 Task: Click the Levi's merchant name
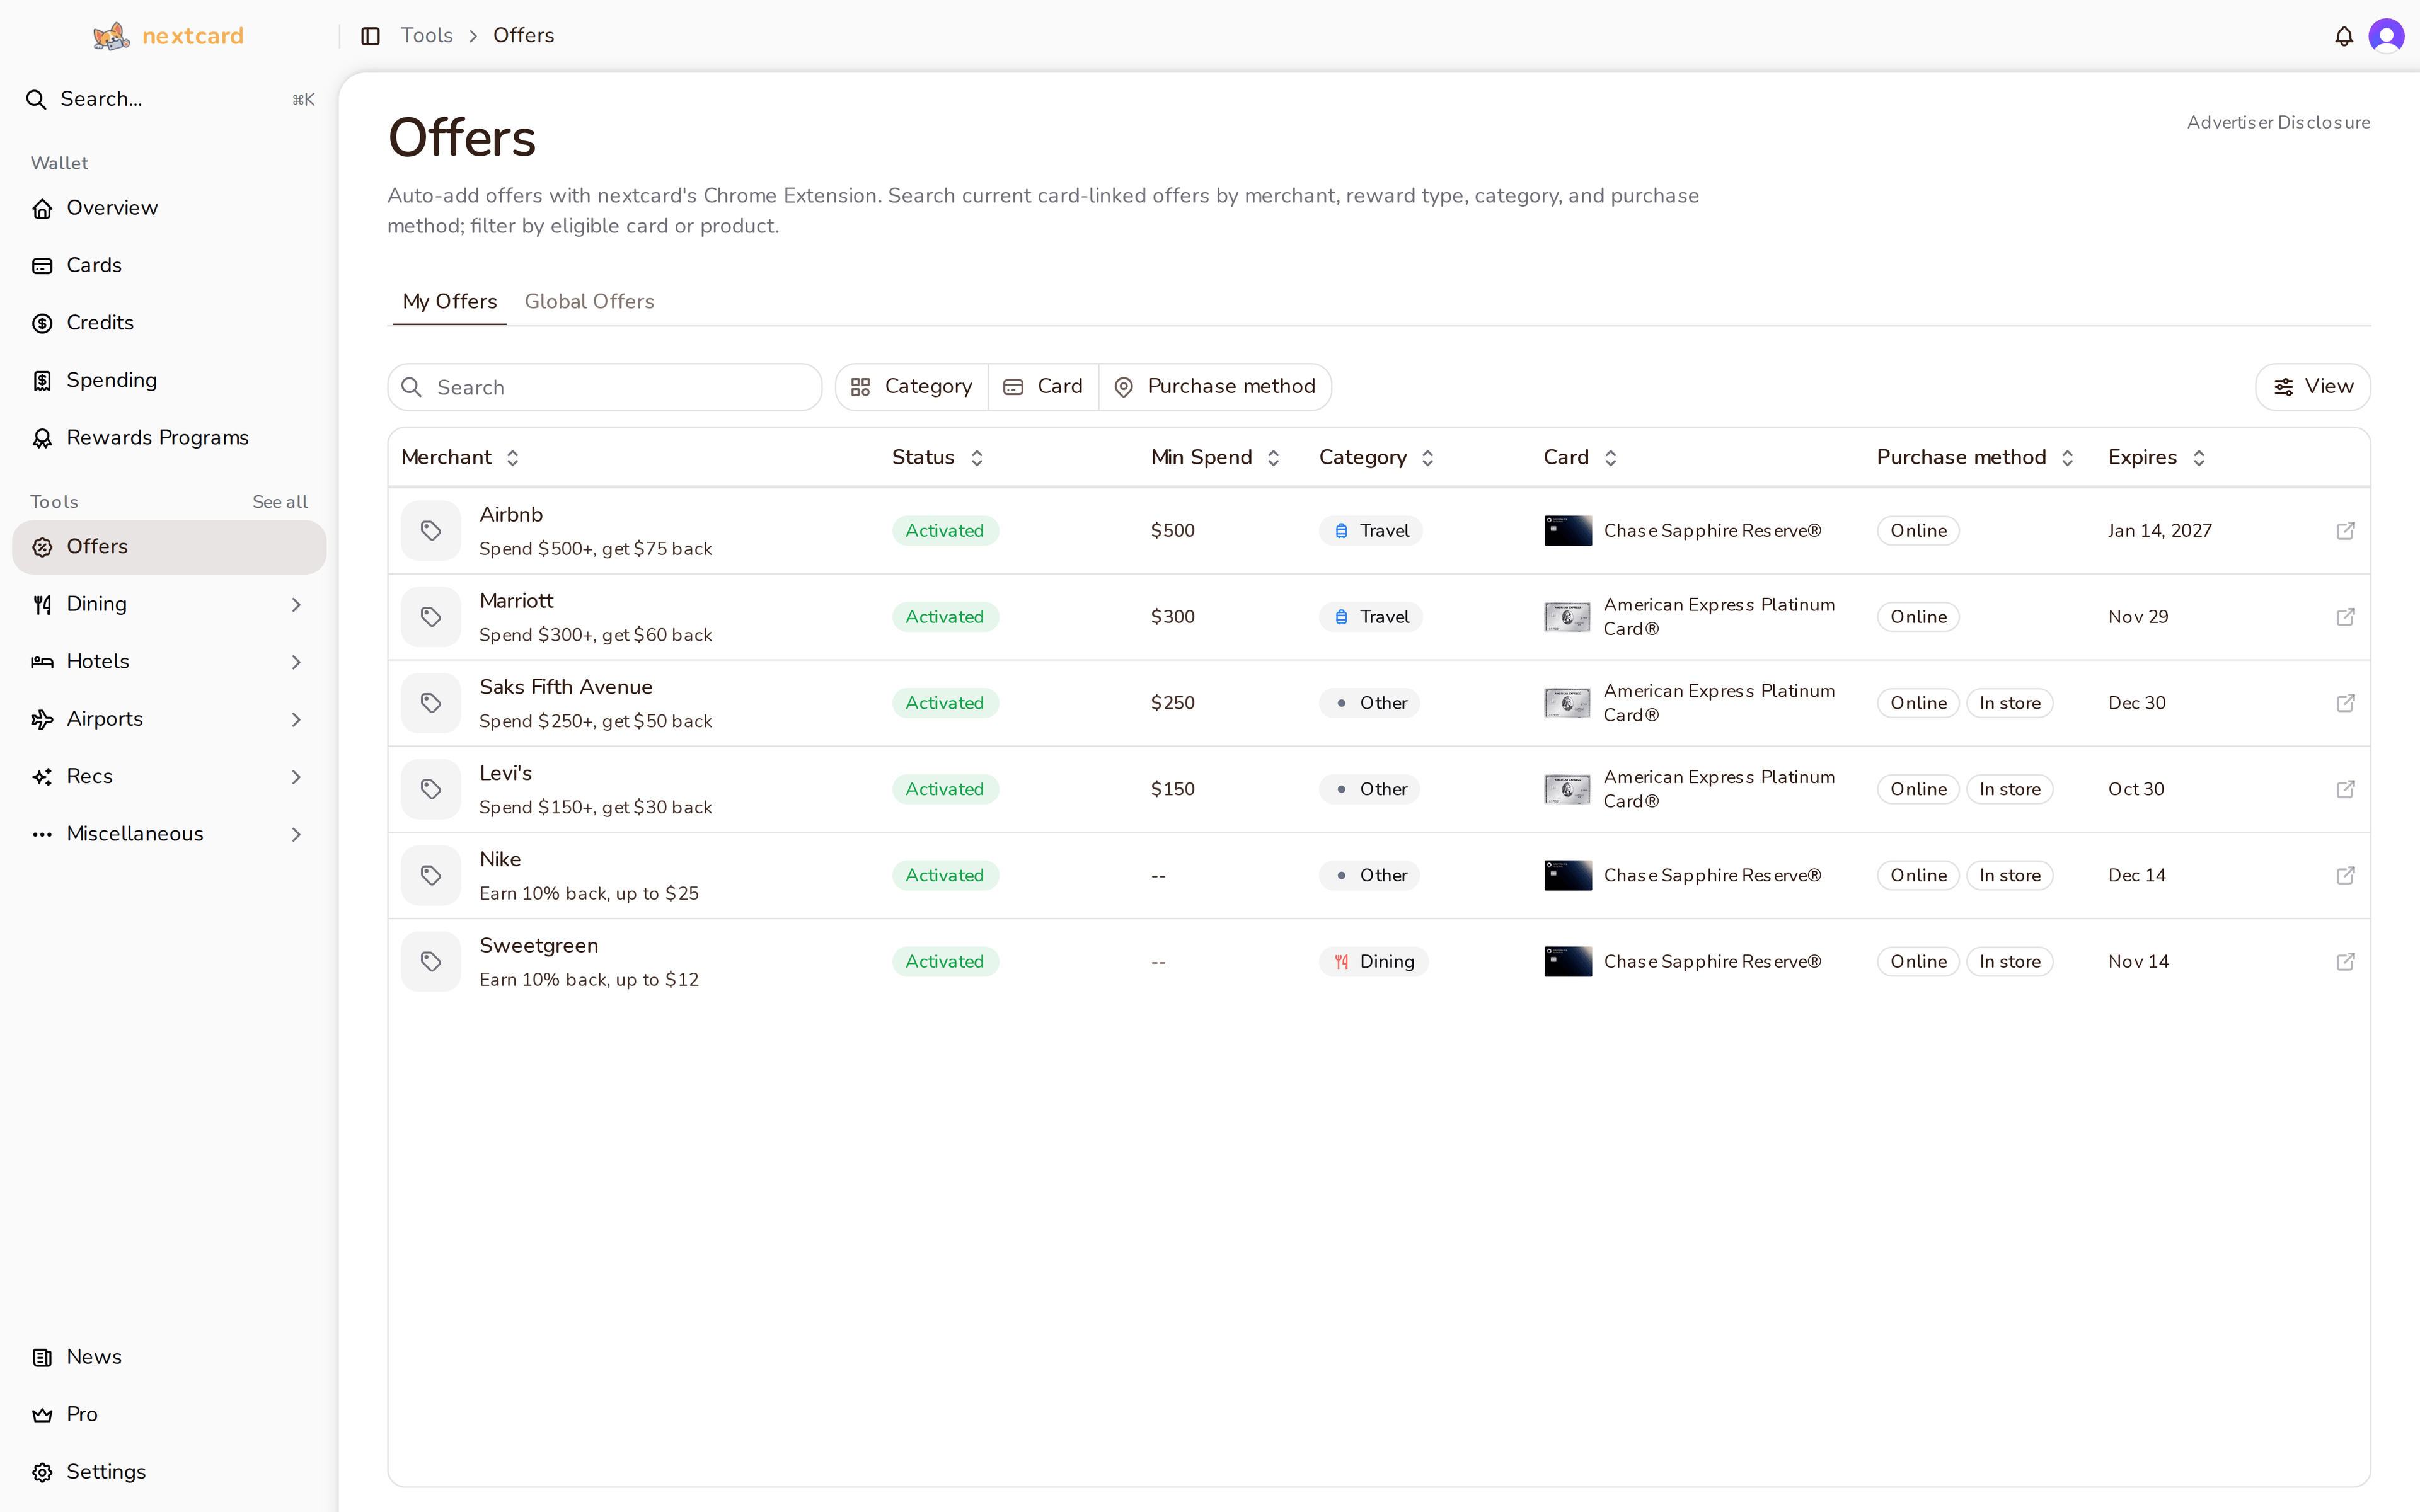506,773
